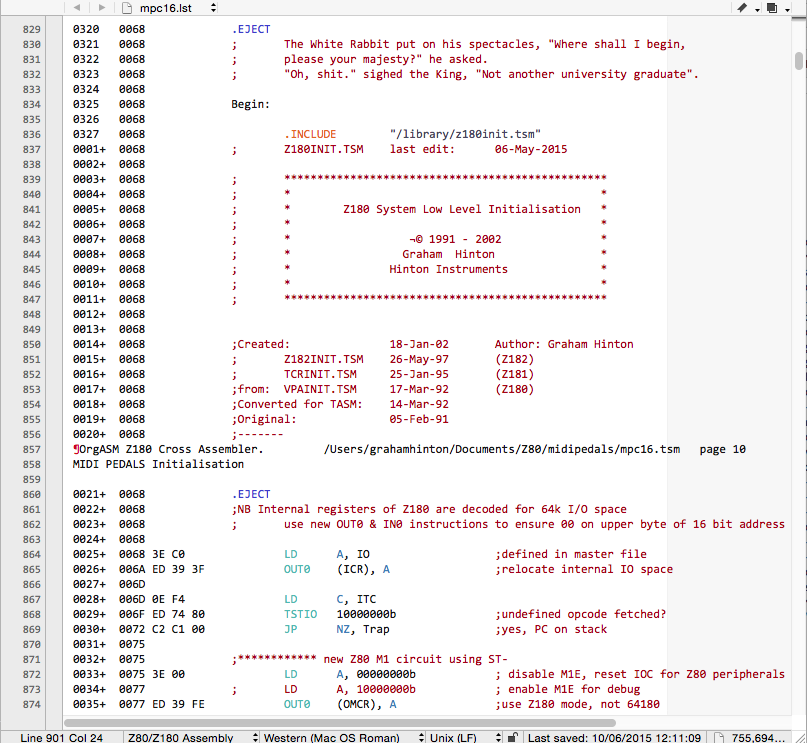Open the Unix (LF) line endings dropdown
807x743 pixels.
[465, 737]
